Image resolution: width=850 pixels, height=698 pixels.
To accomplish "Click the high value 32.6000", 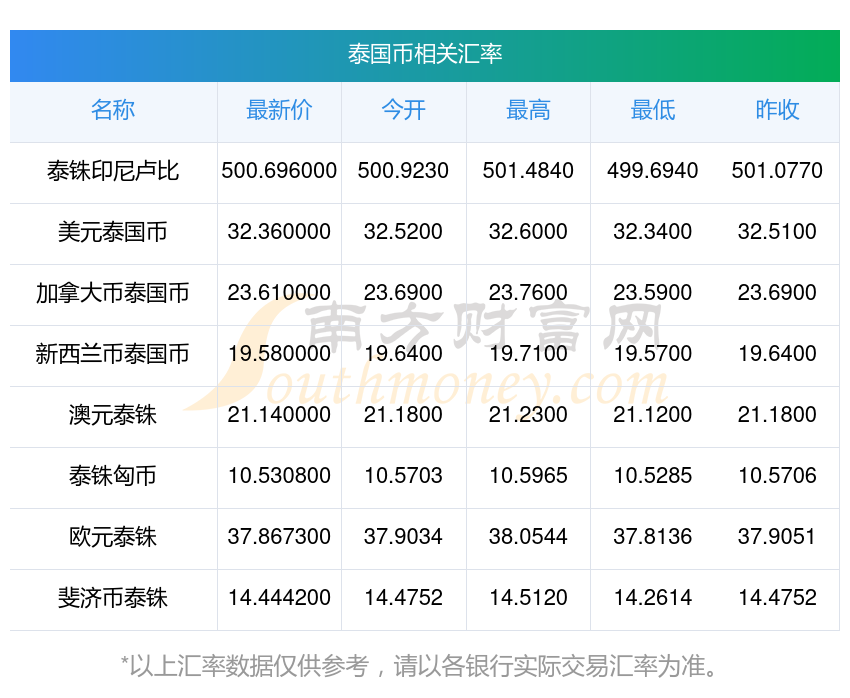I will pos(528,231).
